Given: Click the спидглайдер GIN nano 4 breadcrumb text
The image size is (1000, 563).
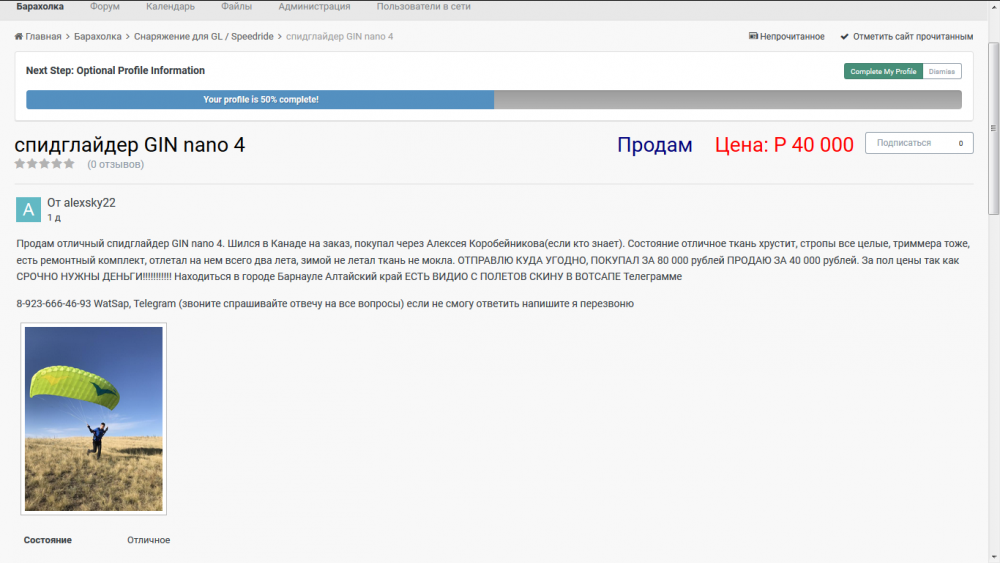Looking at the screenshot, I should click(x=339, y=36).
